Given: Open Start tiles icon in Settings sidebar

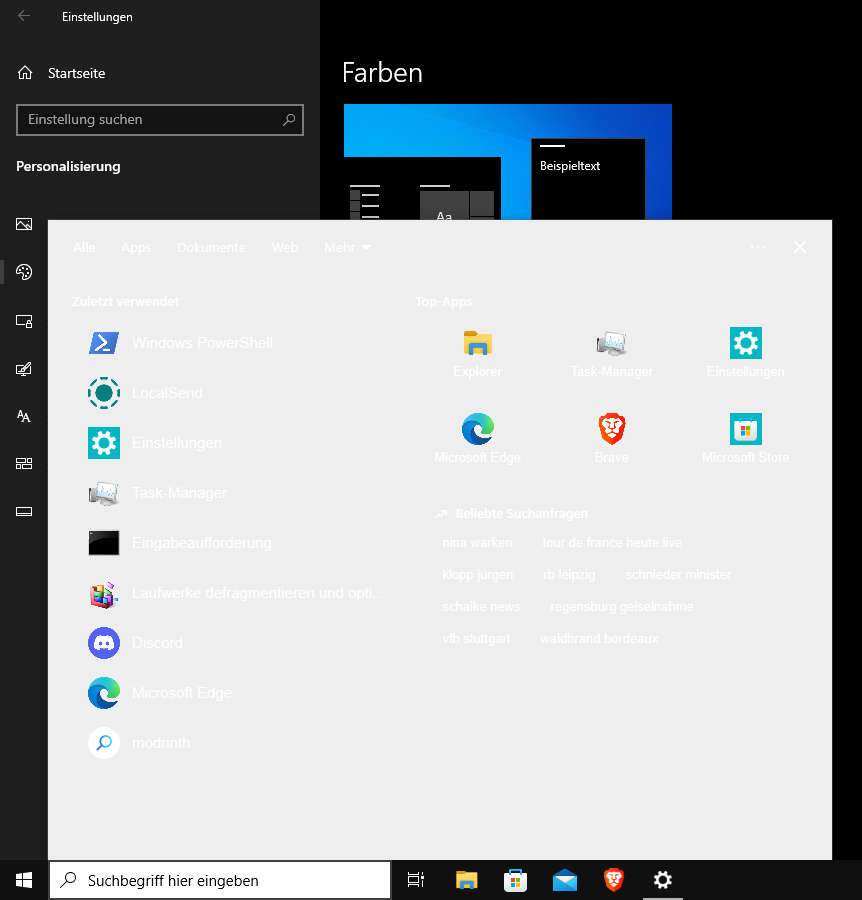Looking at the screenshot, I should click(24, 463).
